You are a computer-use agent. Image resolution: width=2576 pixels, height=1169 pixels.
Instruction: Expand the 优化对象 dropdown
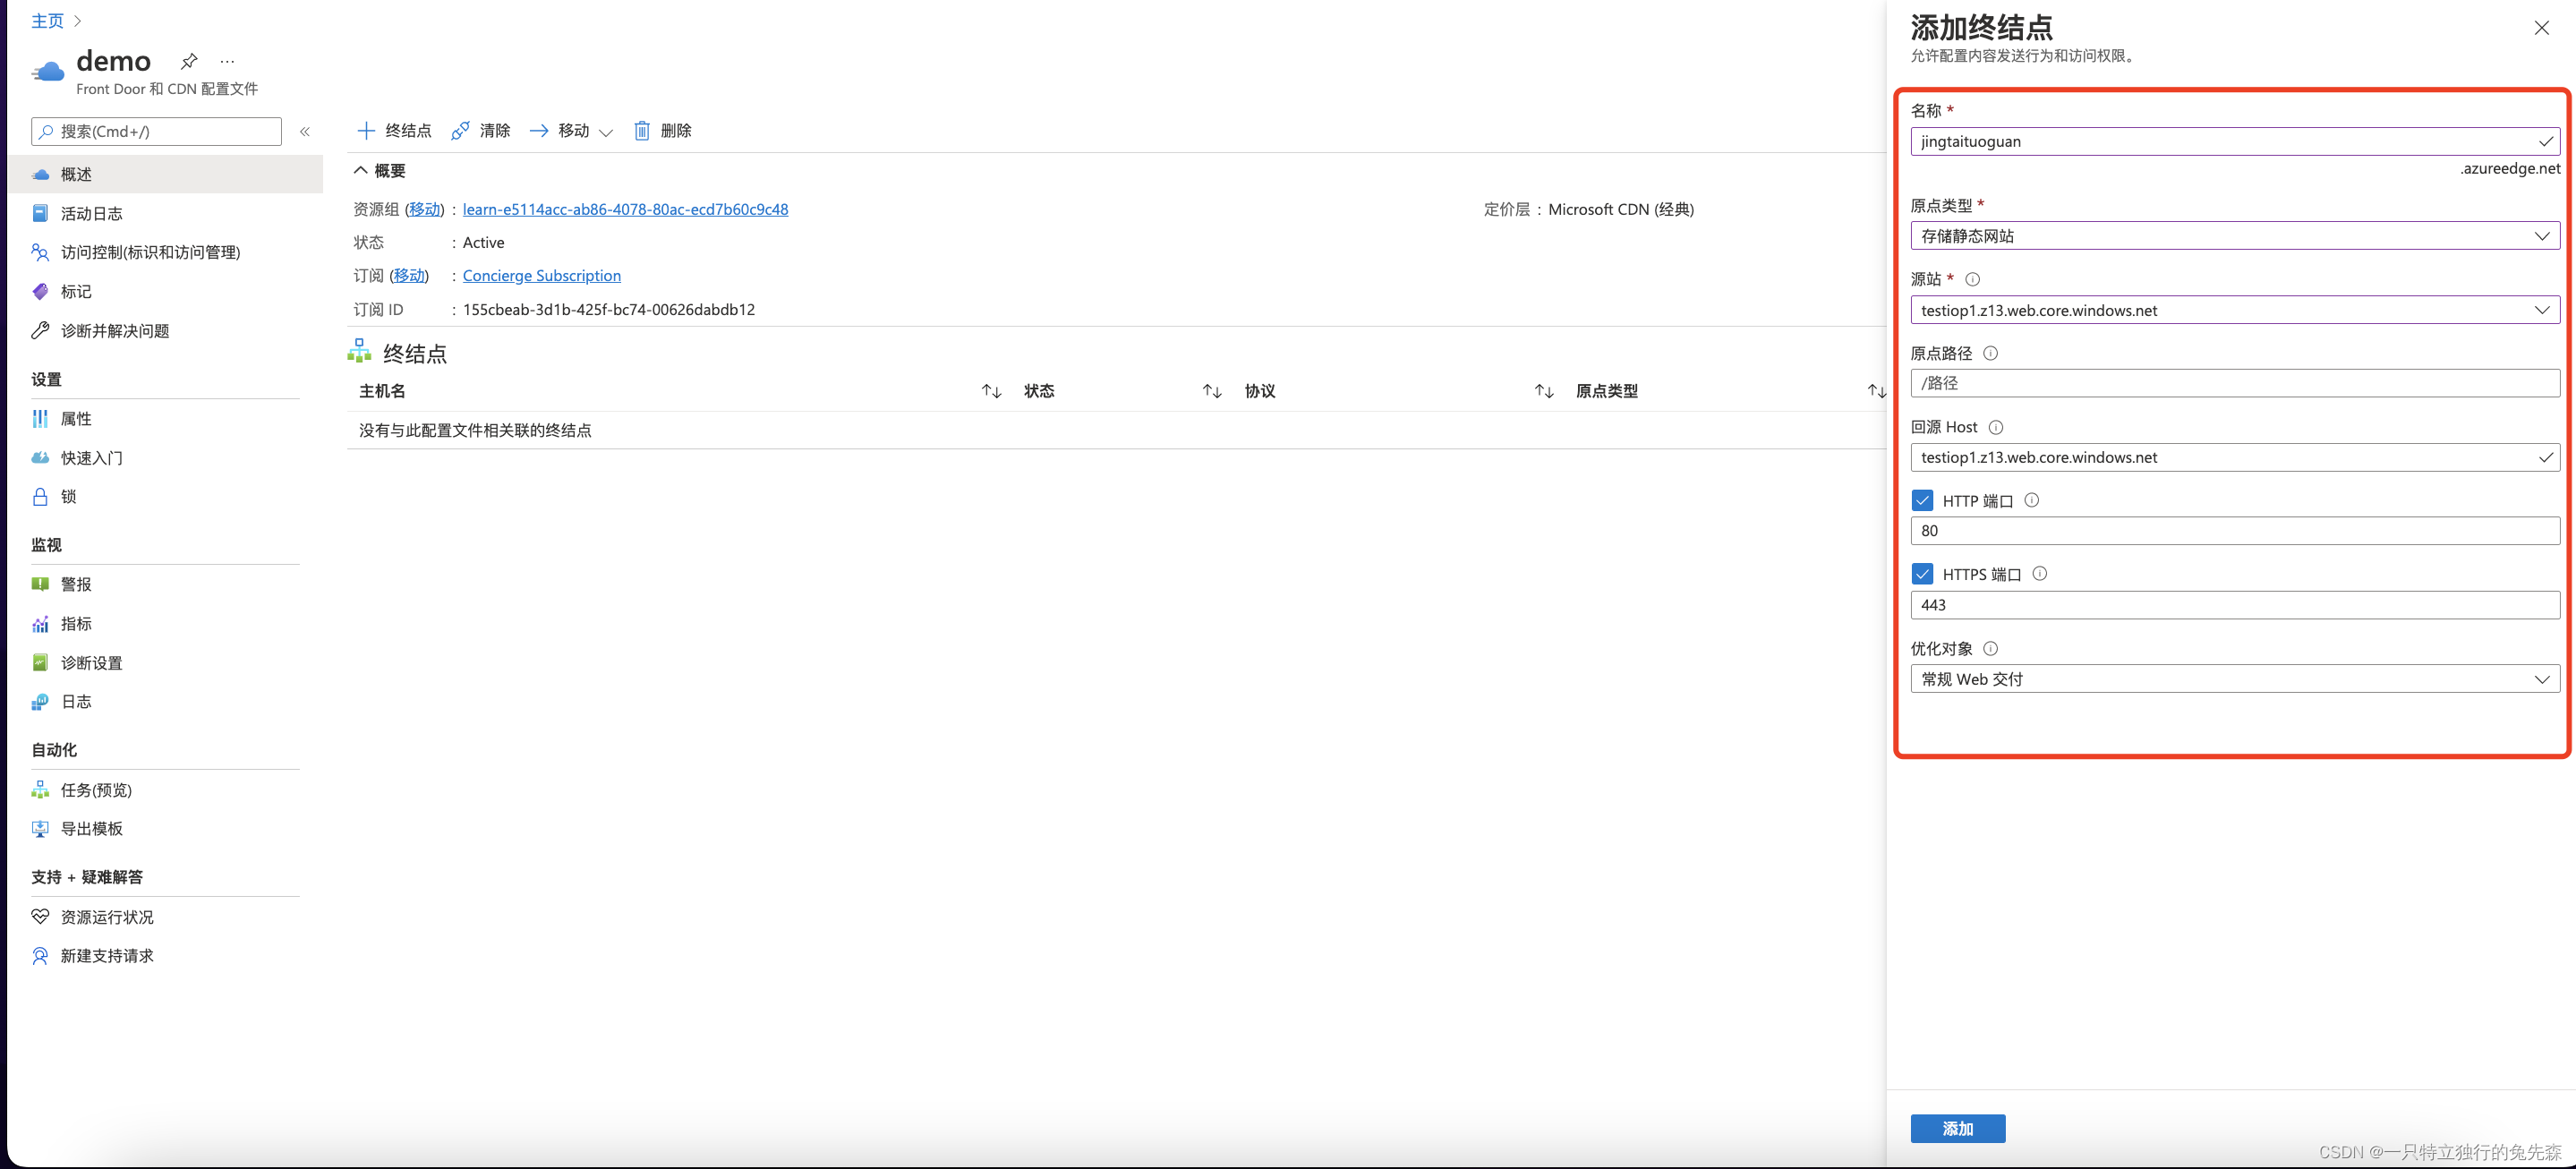coord(2234,679)
